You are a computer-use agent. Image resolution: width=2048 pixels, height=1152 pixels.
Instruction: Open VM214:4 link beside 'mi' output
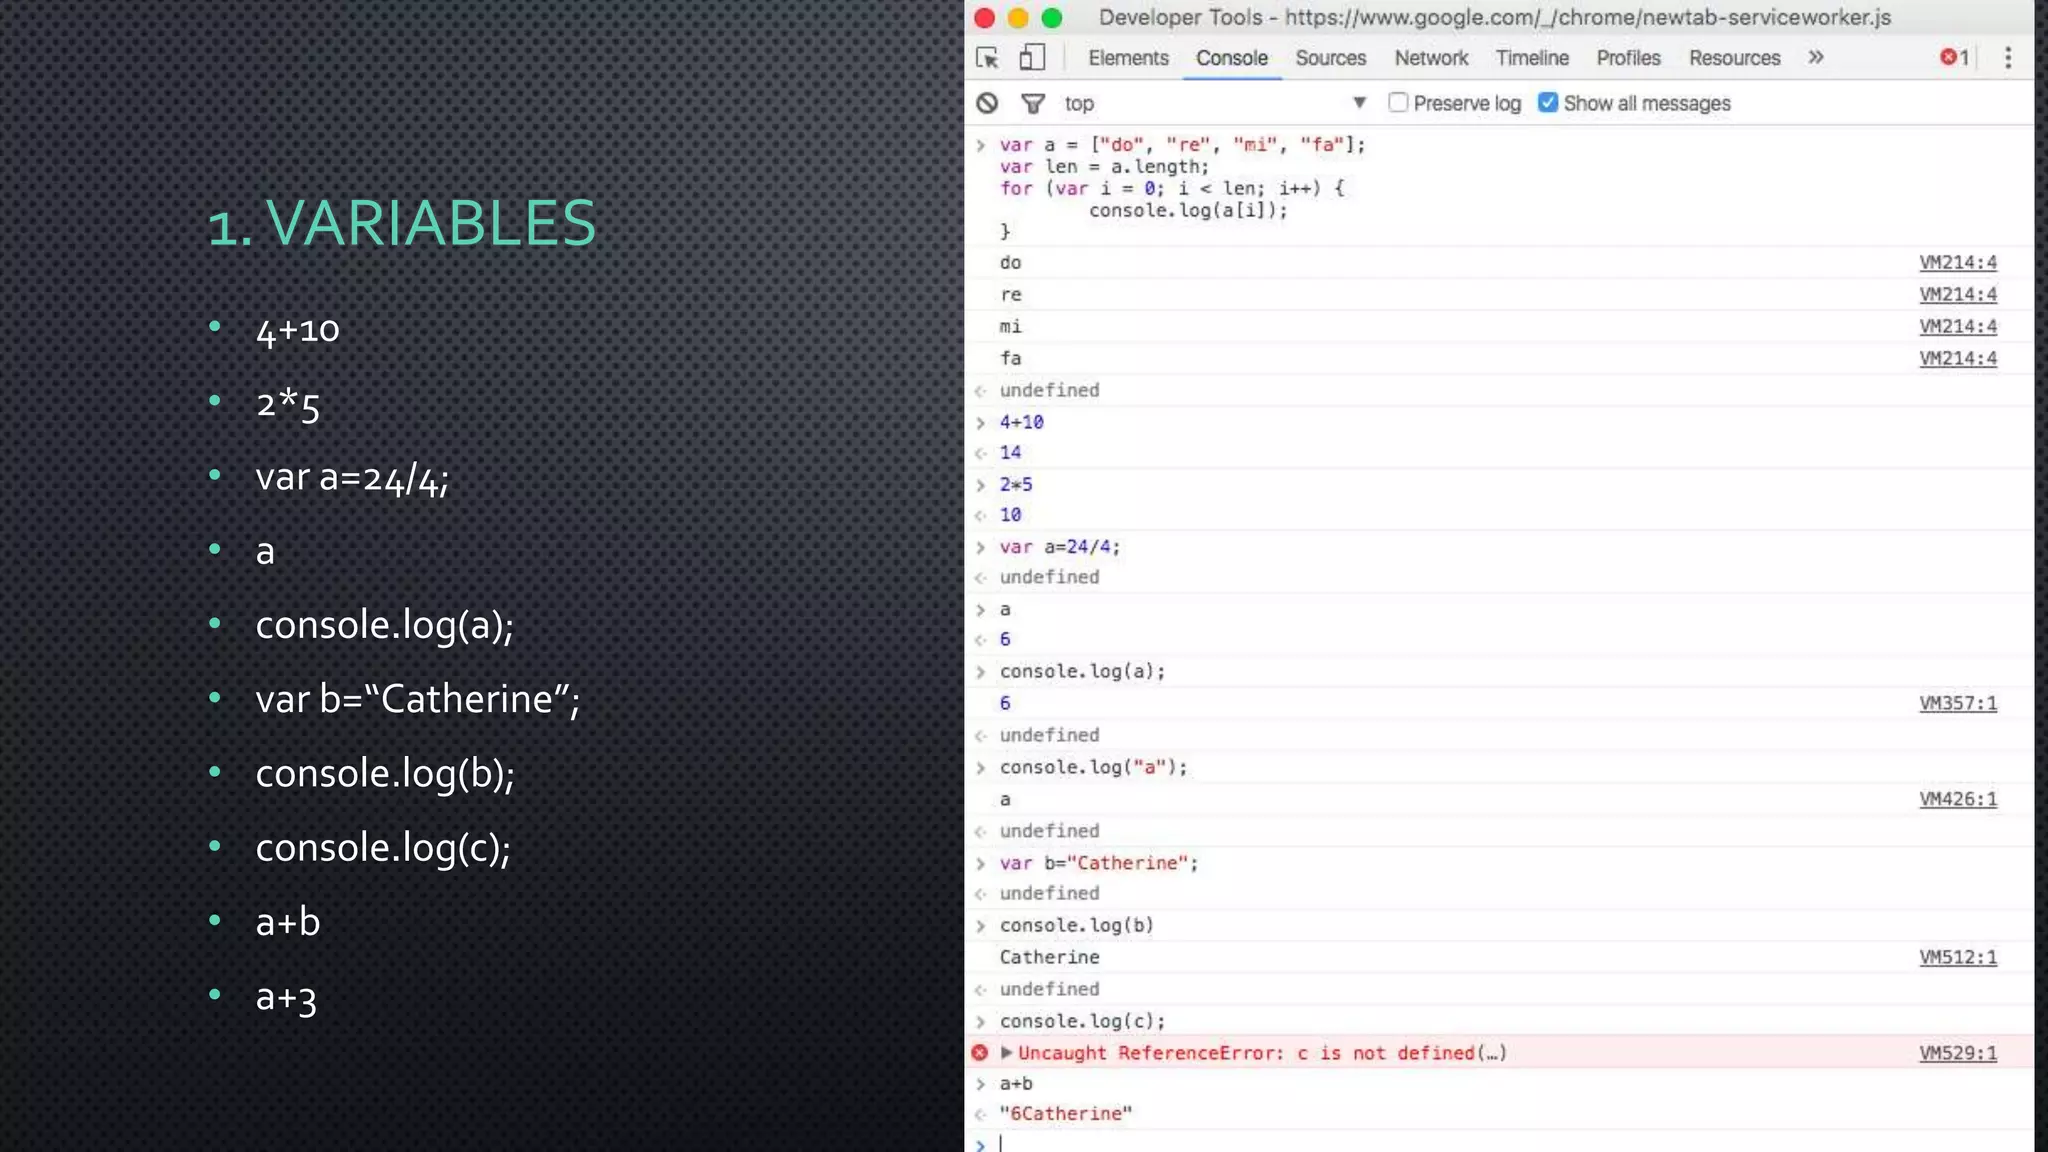click(x=1958, y=326)
